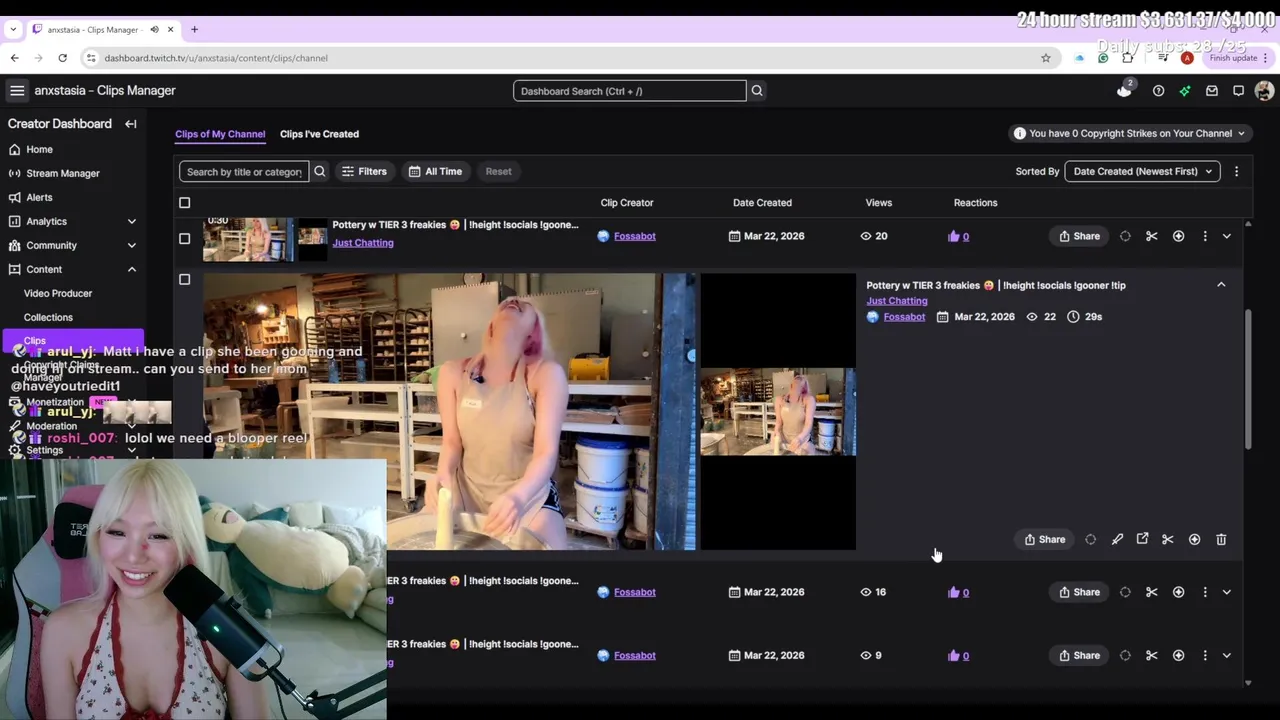Share the clip with 16 views

[x=1079, y=592]
